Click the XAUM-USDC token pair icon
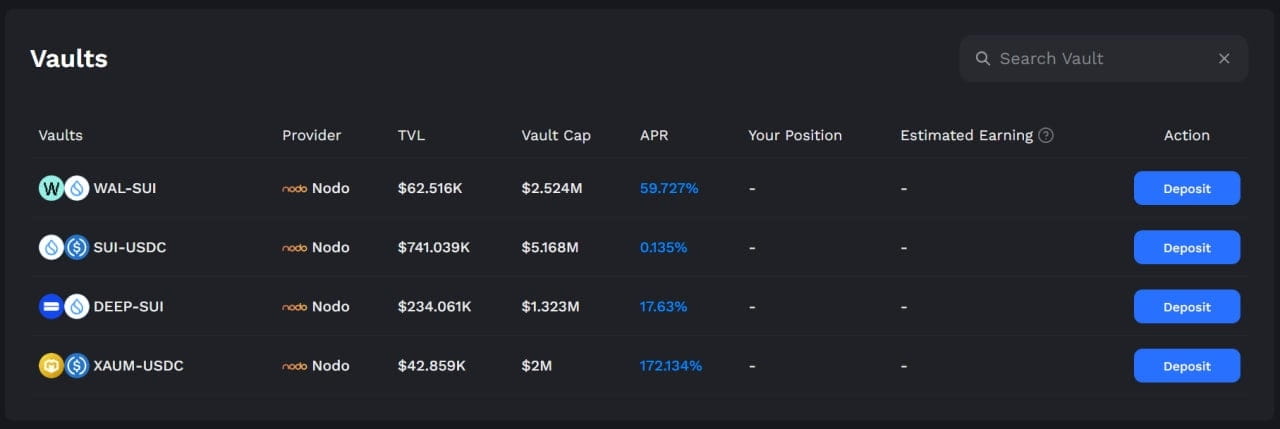 pyautogui.click(x=64, y=366)
